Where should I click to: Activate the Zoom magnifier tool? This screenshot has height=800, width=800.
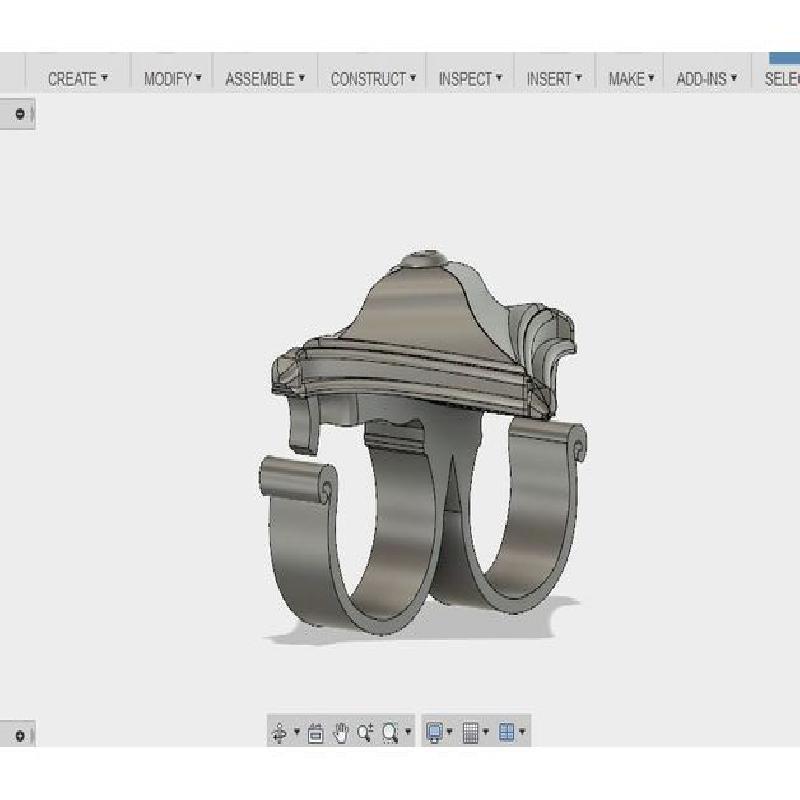(x=365, y=734)
